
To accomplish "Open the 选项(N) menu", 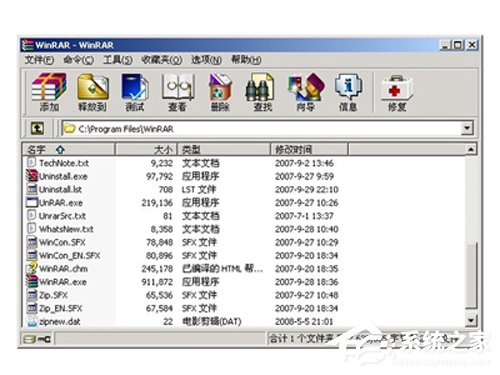I will pyautogui.click(x=206, y=60).
